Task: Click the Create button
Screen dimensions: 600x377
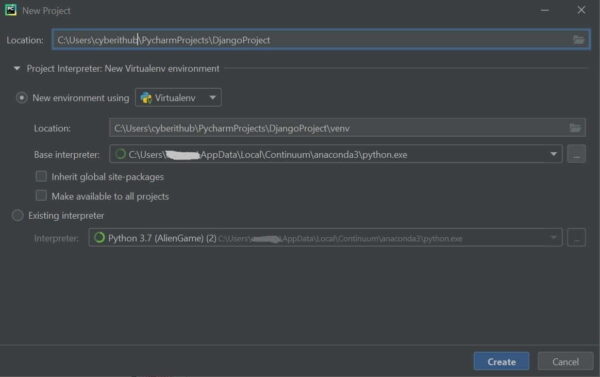Action: click(x=501, y=361)
